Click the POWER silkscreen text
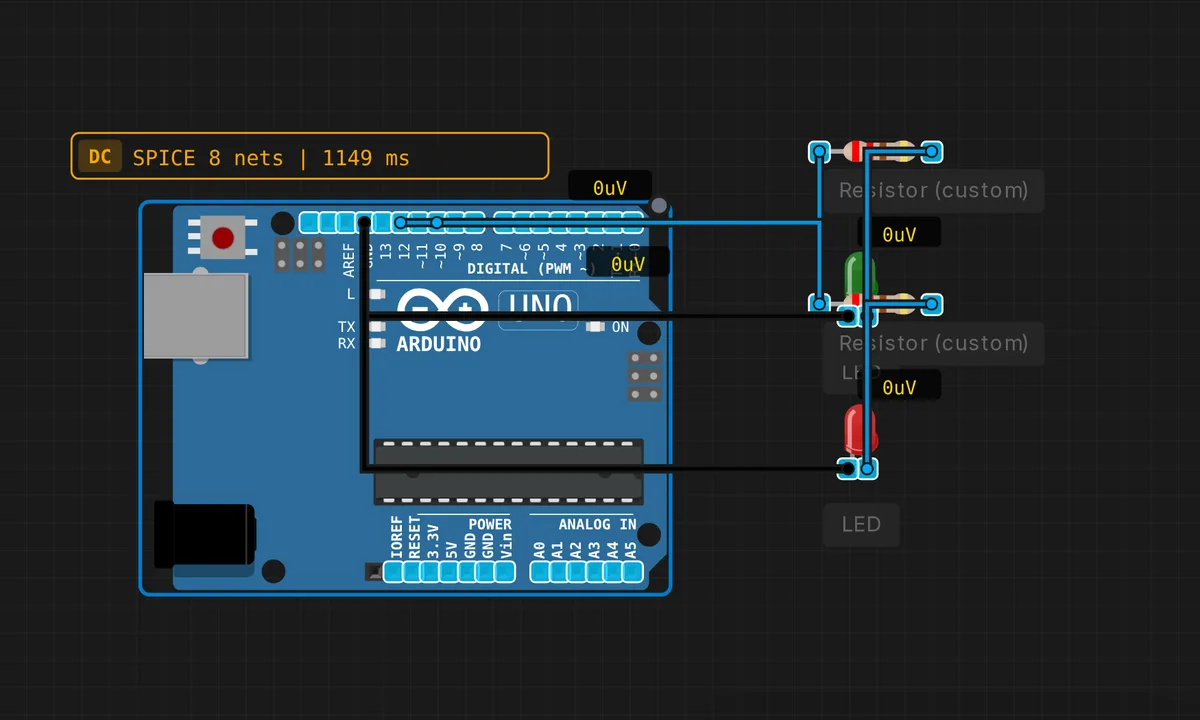The image size is (1200, 720). tap(490, 524)
